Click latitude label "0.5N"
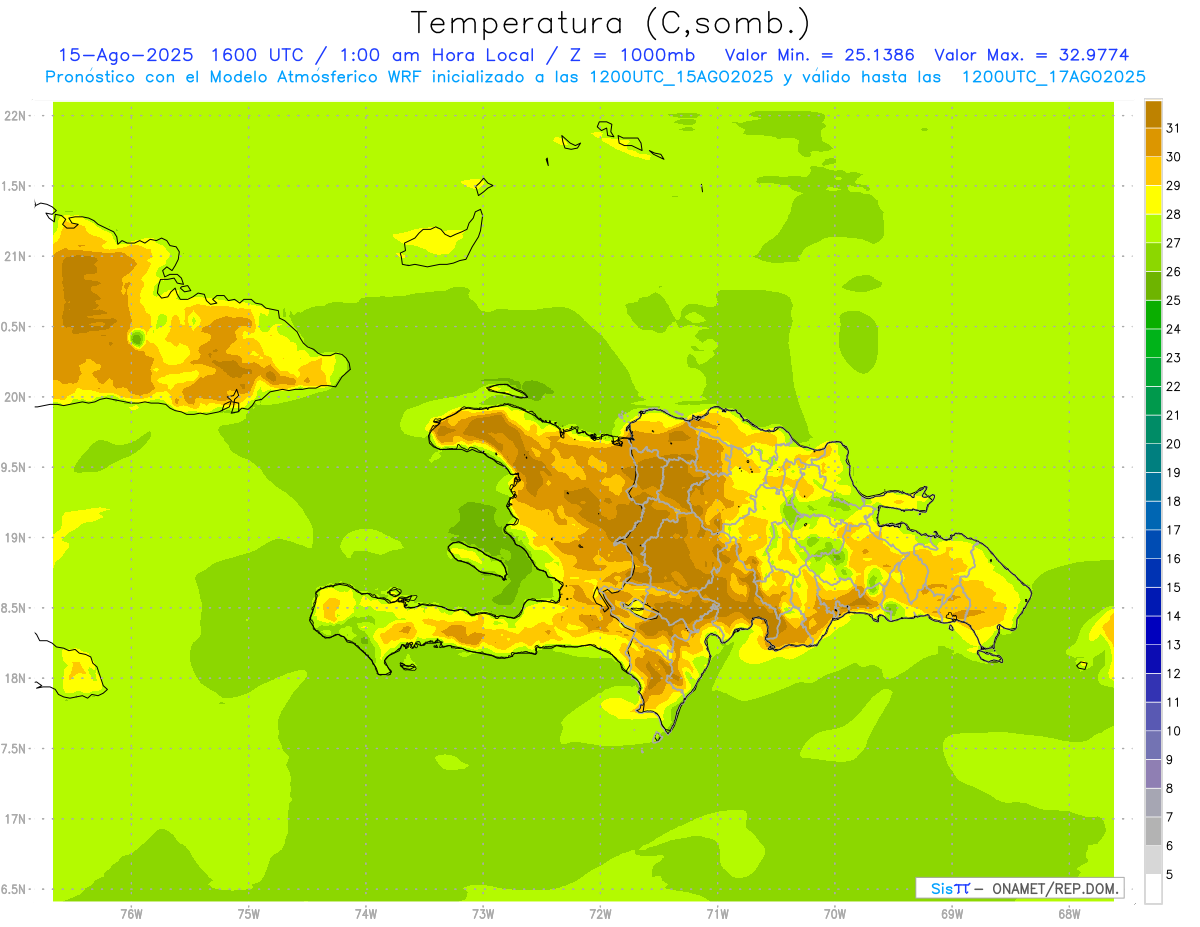The image size is (1200, 927). point(14,327)
